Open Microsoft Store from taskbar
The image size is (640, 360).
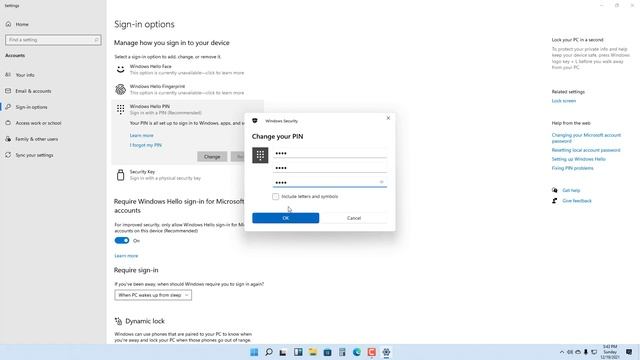coord(327,352)
